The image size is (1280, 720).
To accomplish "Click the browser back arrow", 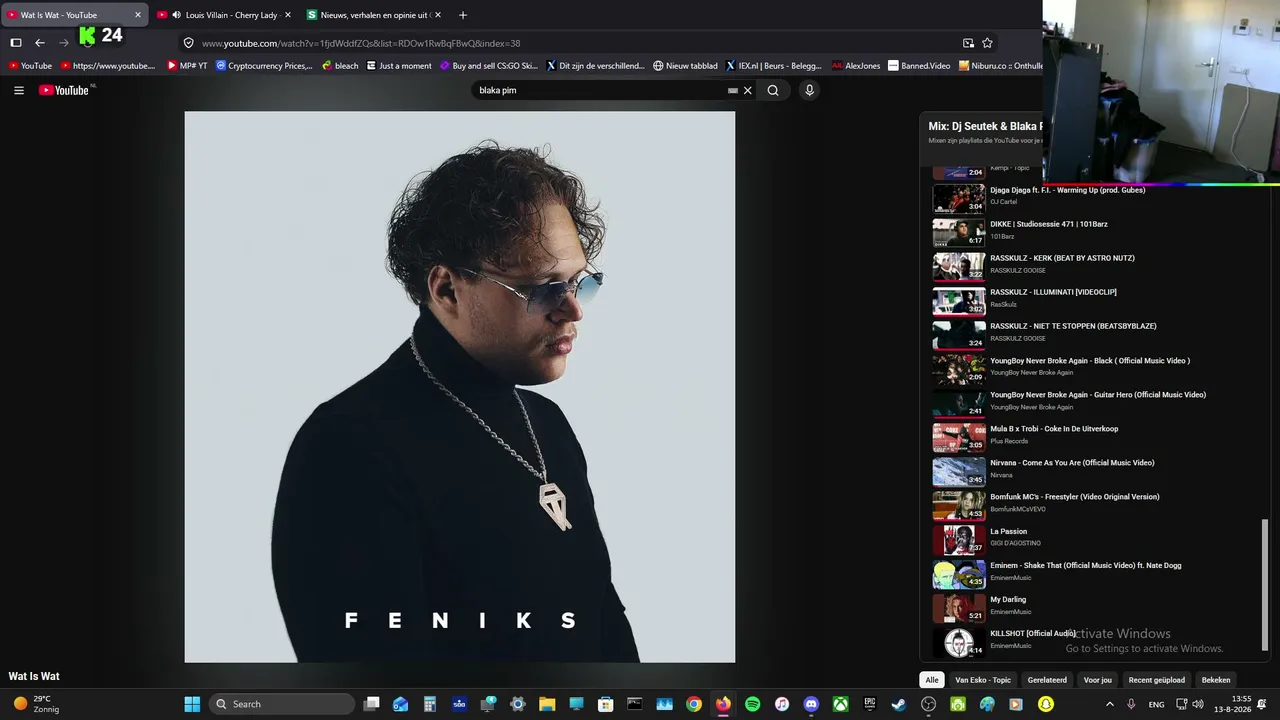I will coord(40,43).
